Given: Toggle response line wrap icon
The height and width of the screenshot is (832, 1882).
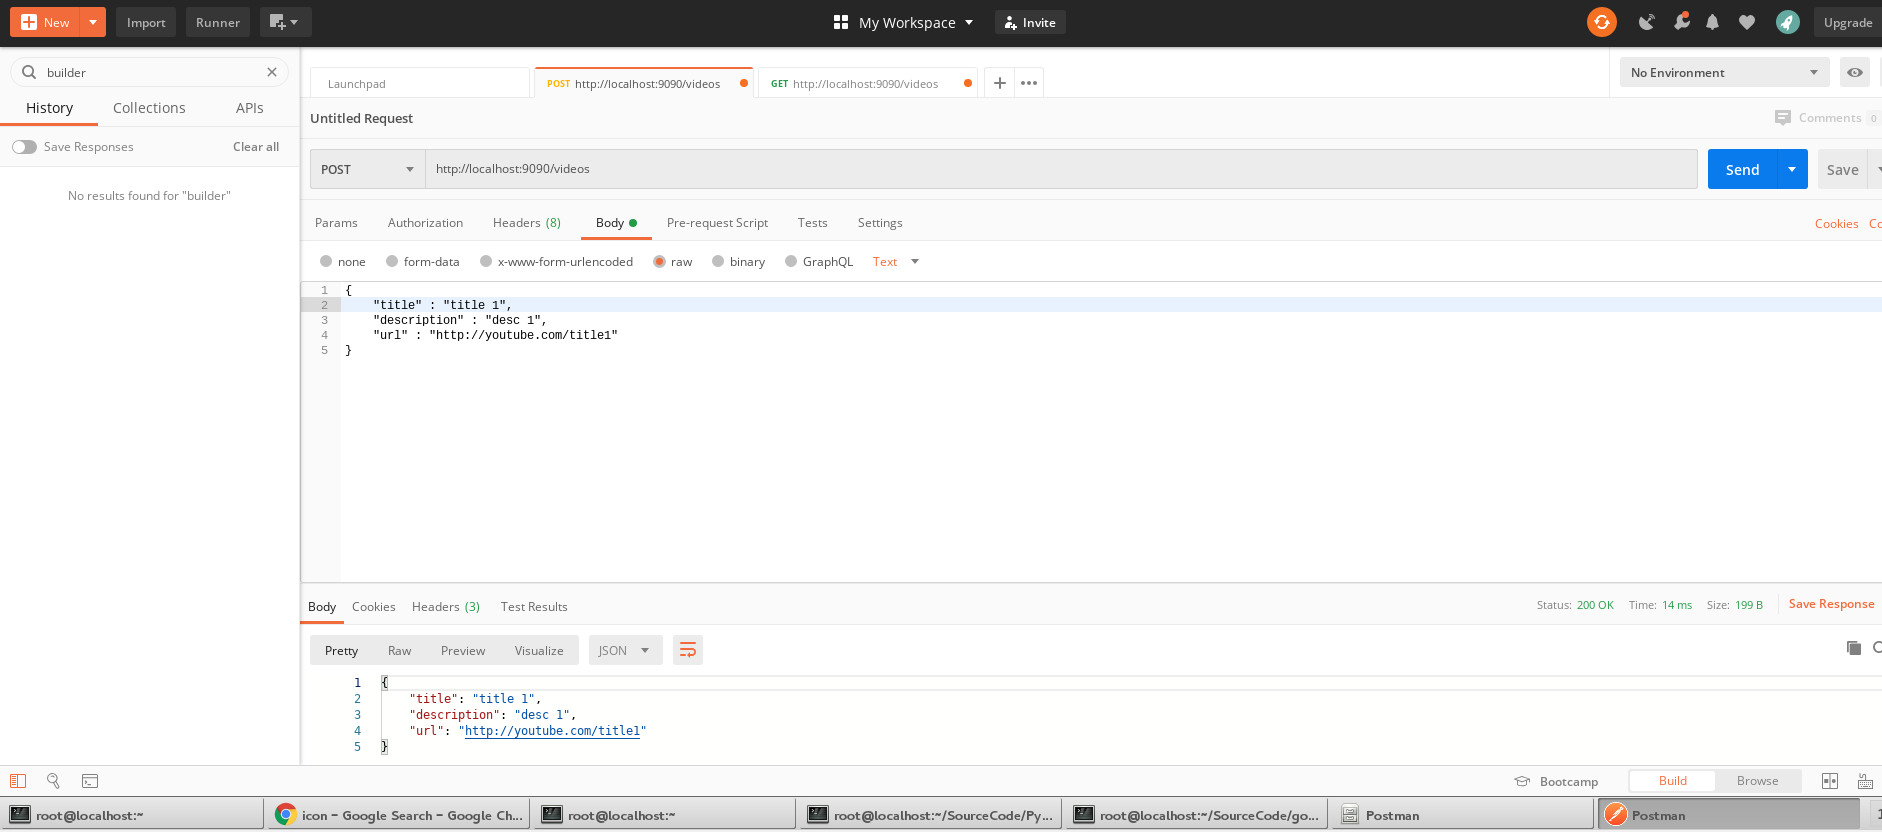Looking at the screenshot, I should point(688,650).
